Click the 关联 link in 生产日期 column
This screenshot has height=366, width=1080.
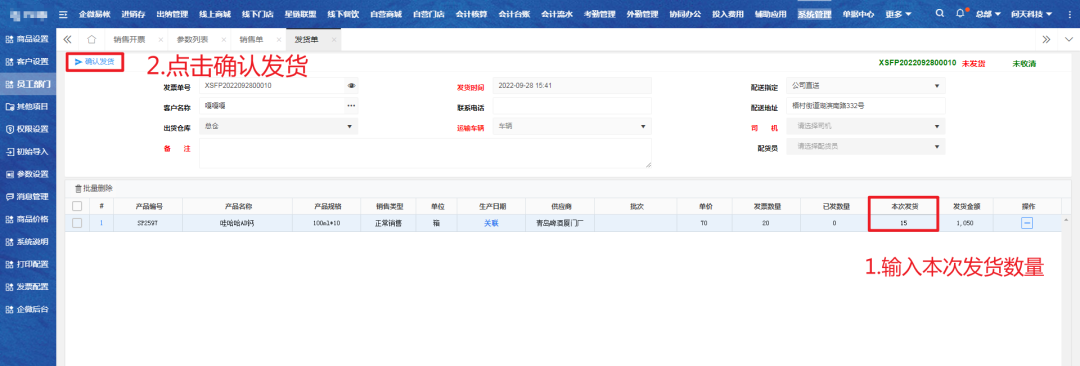coord(491,223)
